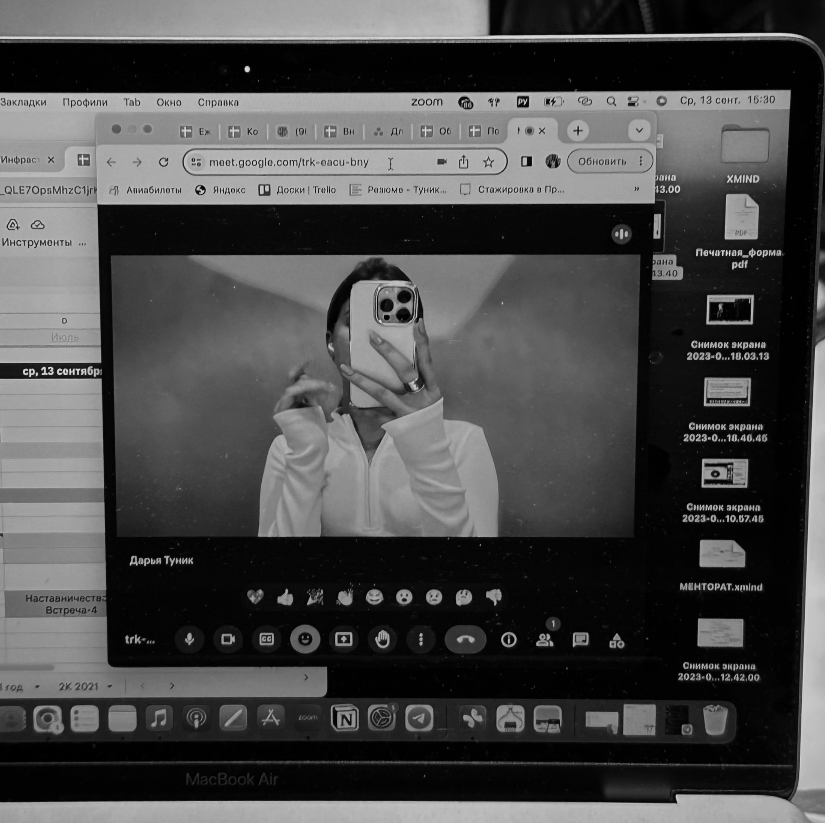
Task: Send thinking face reaction
Action: coord(464,597)
